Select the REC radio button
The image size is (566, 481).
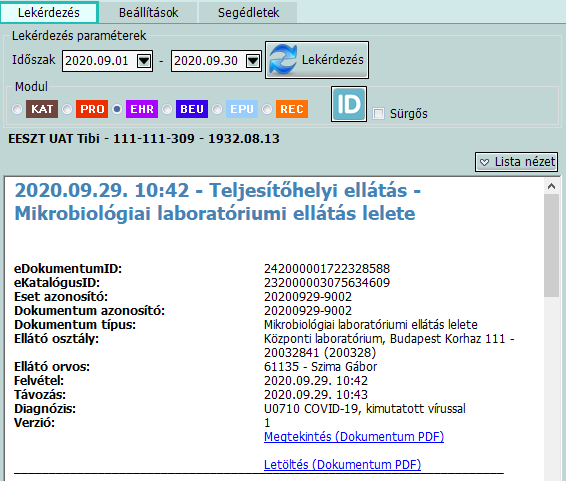(x=267, y=109)
